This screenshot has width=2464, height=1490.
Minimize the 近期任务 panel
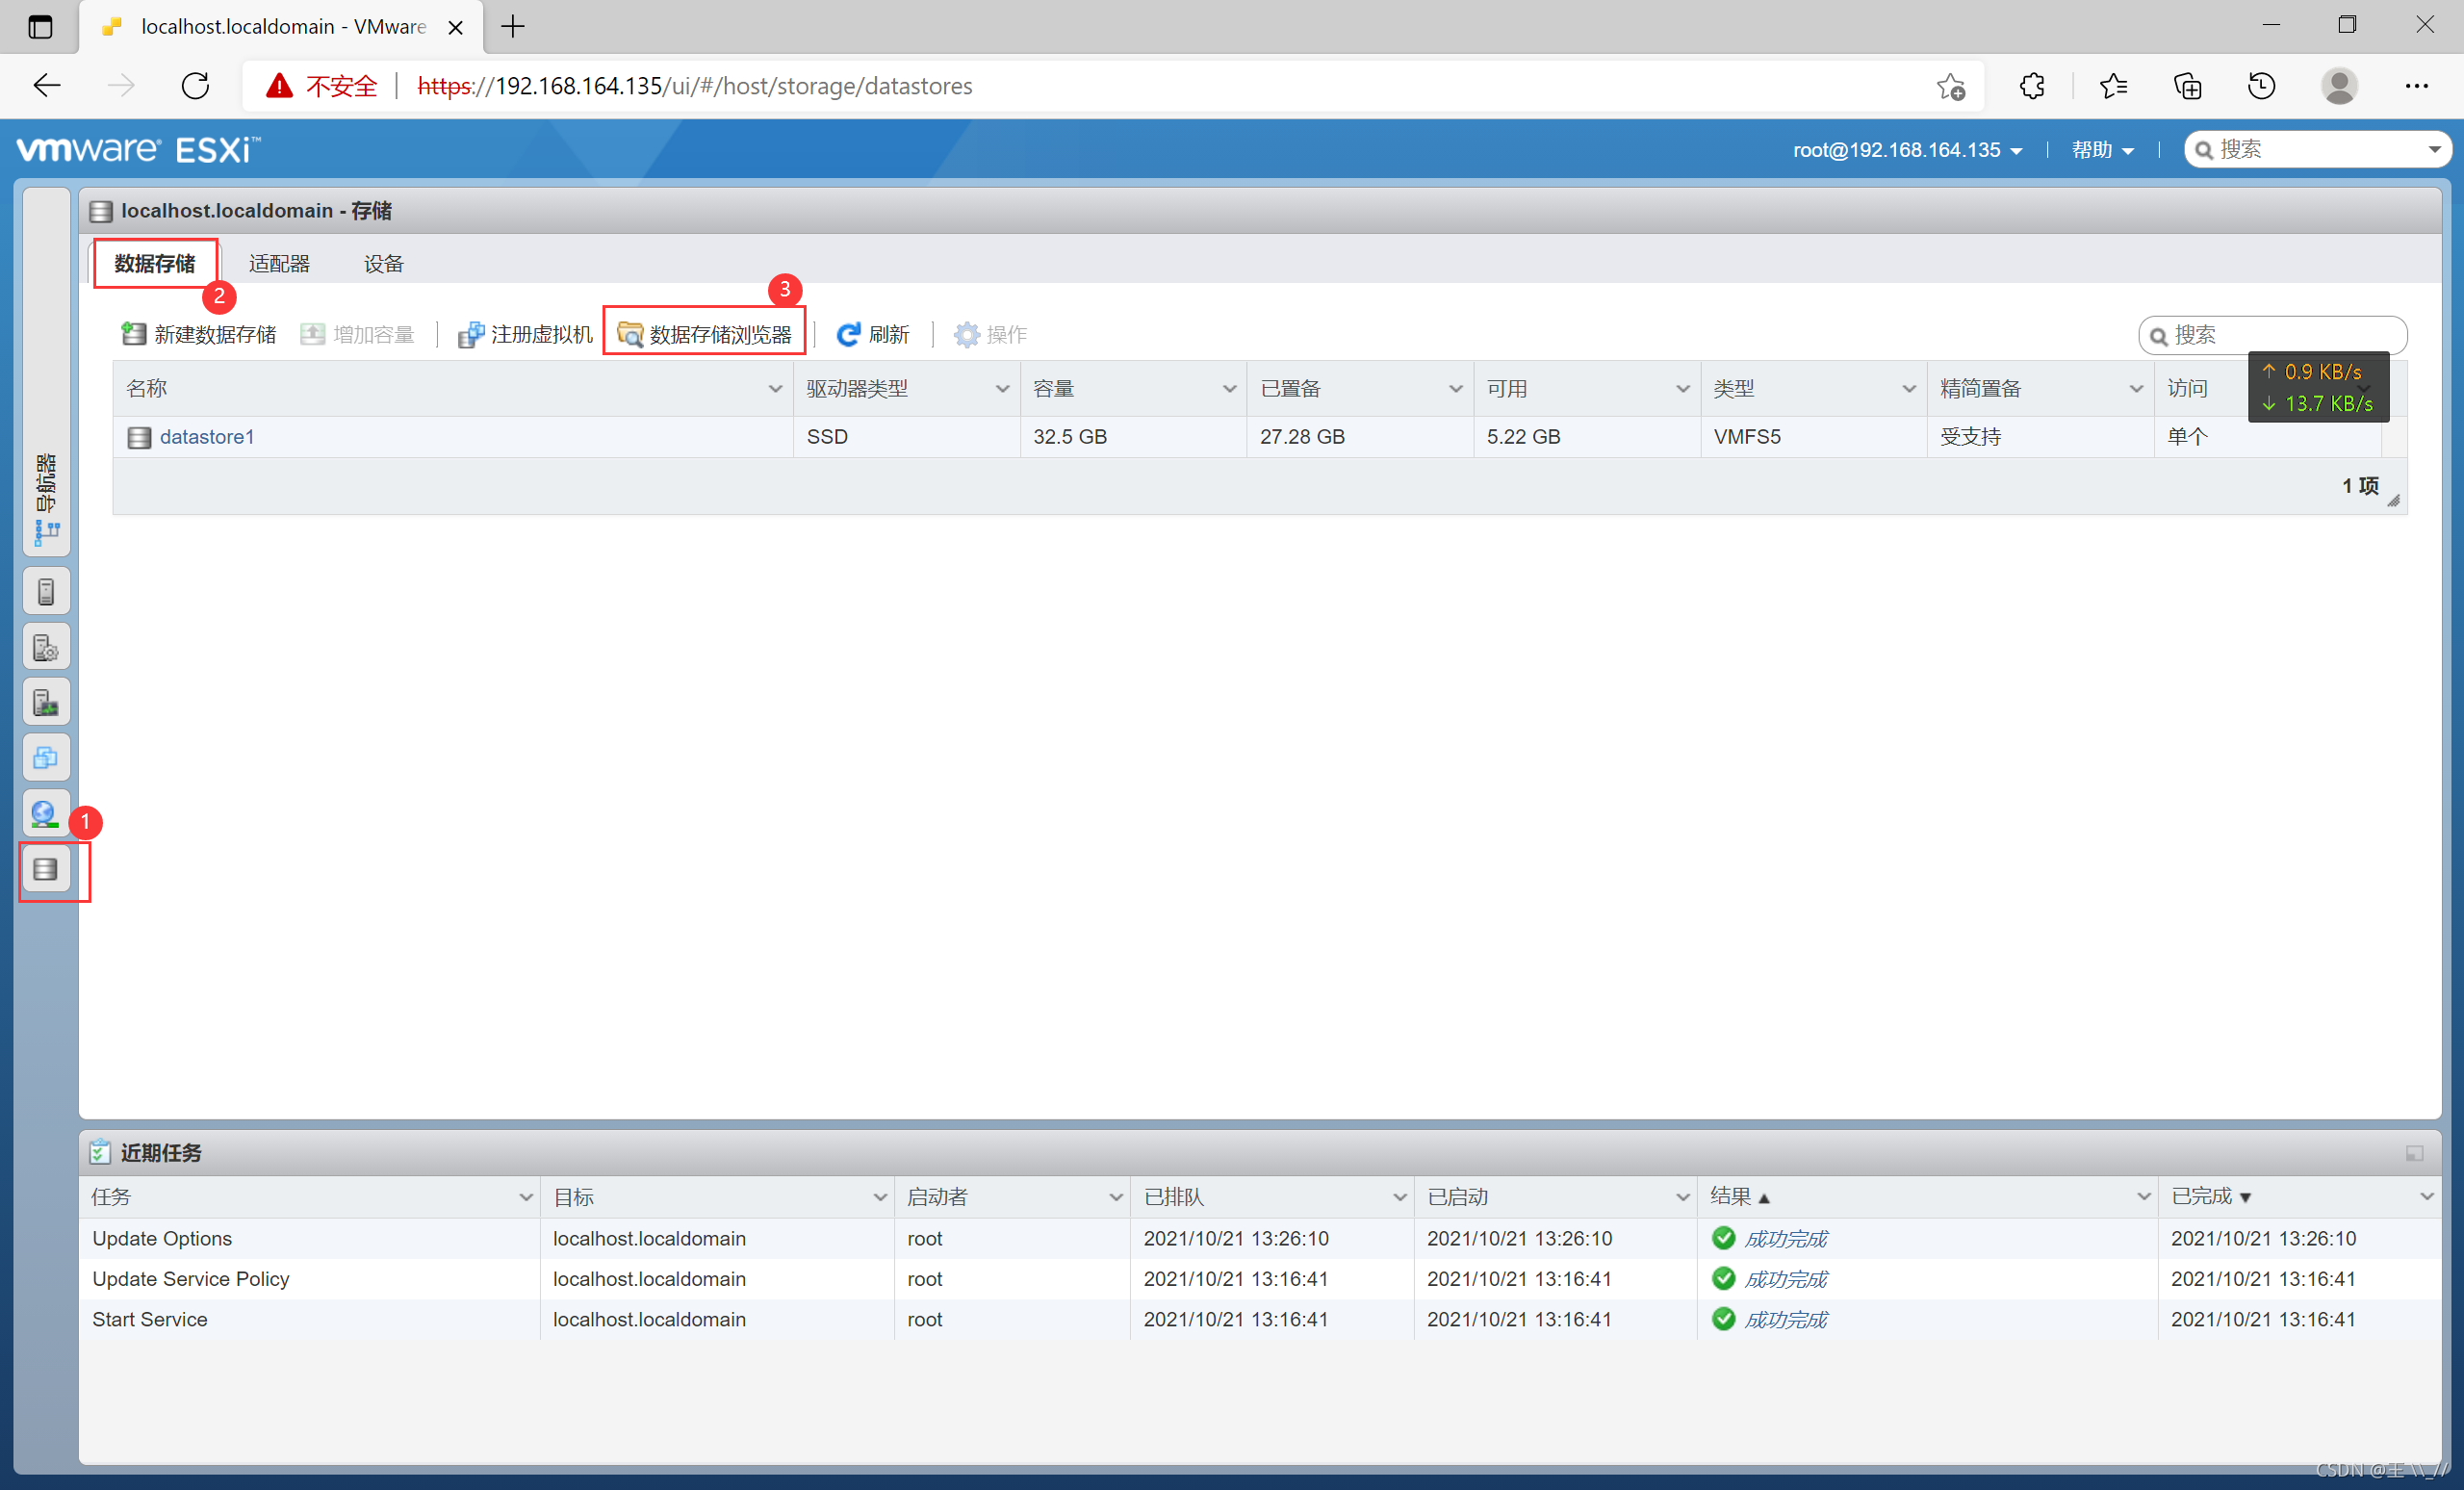pyautogui.click(x=2414, y=1153)
